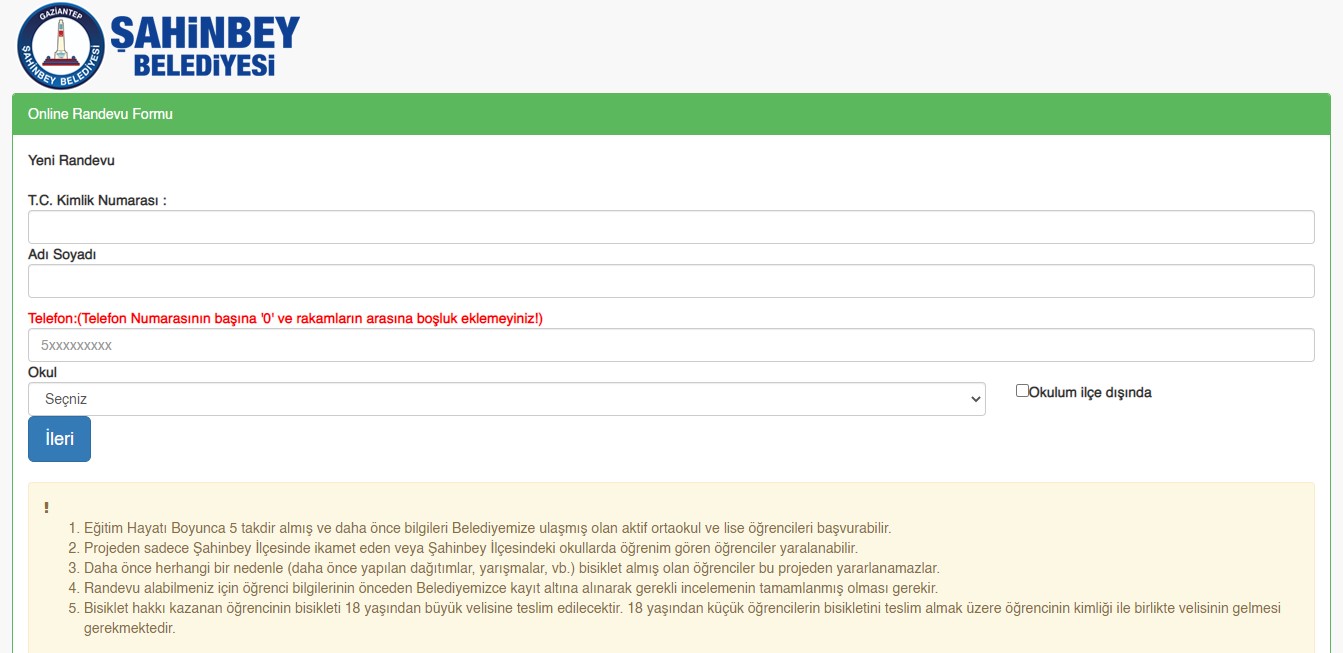
Task: Click the red Telefon warning label
Action: click(285, 318)
